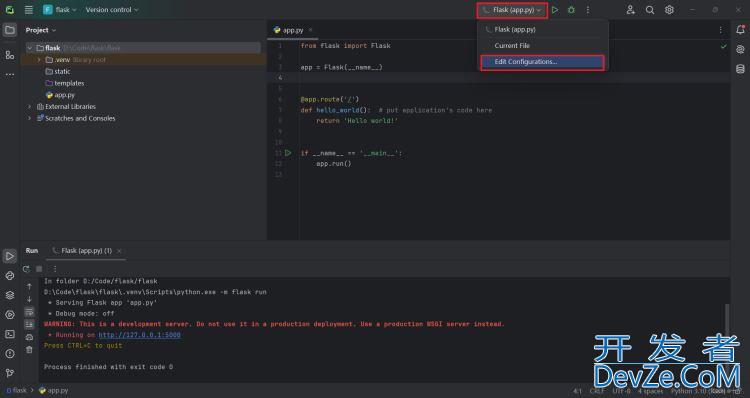This screenshot has width=750, height=398.
Task: Click the 4:1 cursor position widget
Action: (578, 391)
